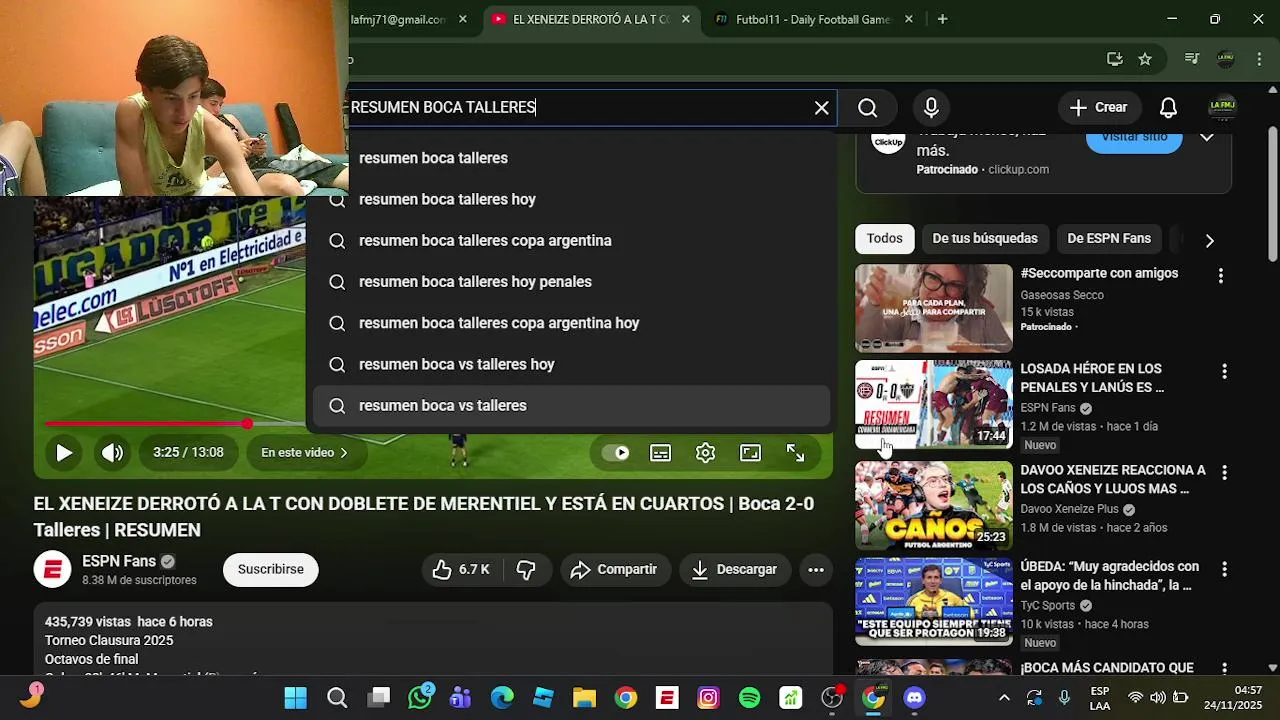The image size is (1280, 720).
Task: Click 'clickup.com' sponsored link
Action: click(x=1018, y=170)
